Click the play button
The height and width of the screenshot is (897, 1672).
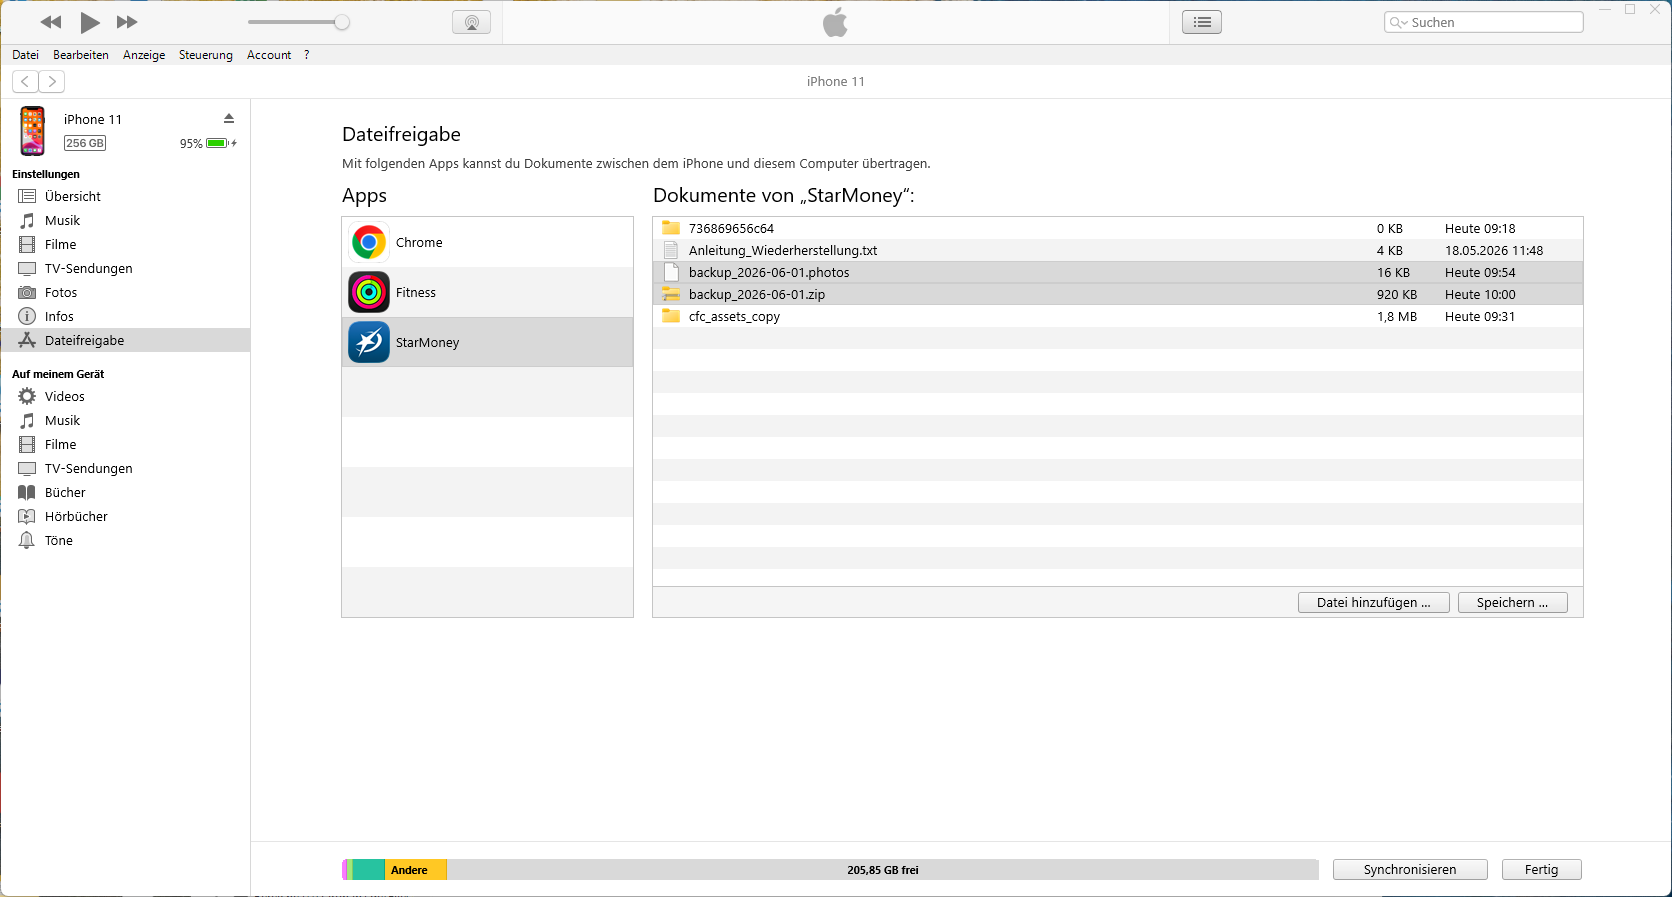click(90, 22)
